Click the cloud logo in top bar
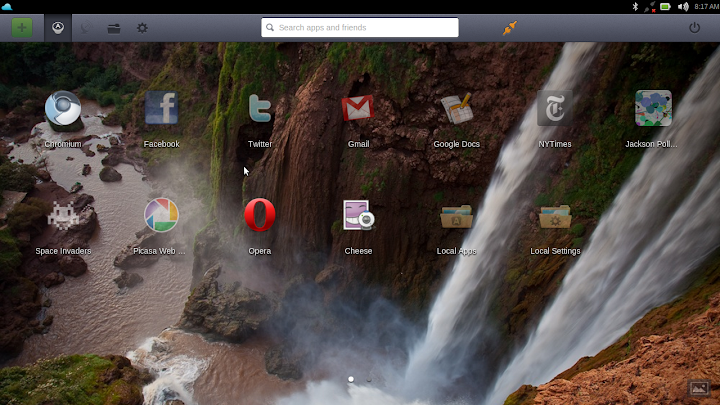720x405 pixels. click(x=7, y=6)
